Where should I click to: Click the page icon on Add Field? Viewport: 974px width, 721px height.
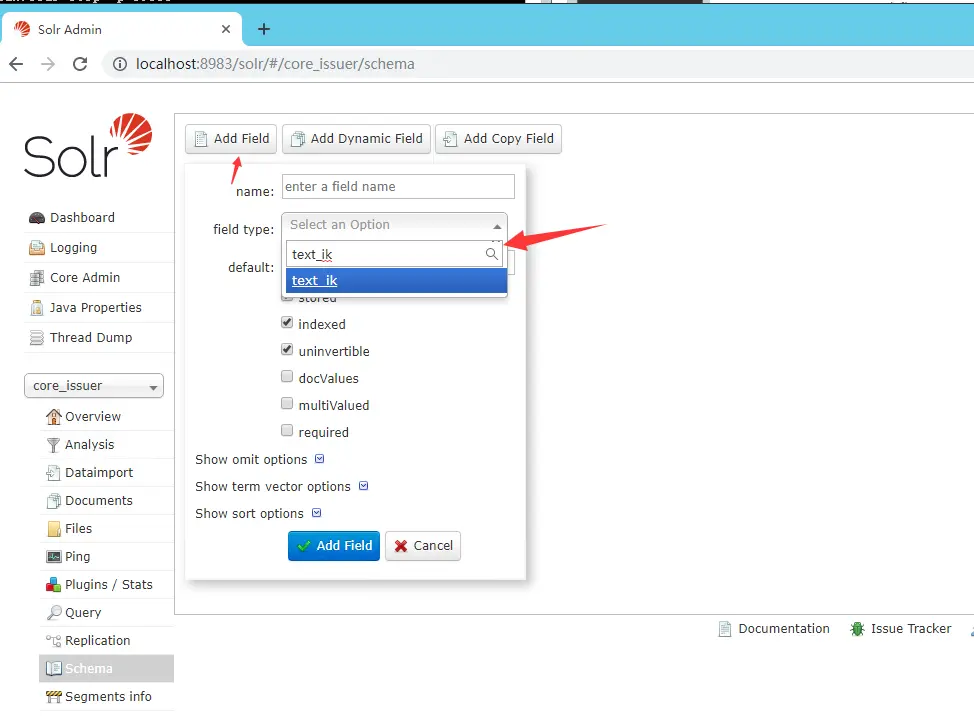(201, 139)
